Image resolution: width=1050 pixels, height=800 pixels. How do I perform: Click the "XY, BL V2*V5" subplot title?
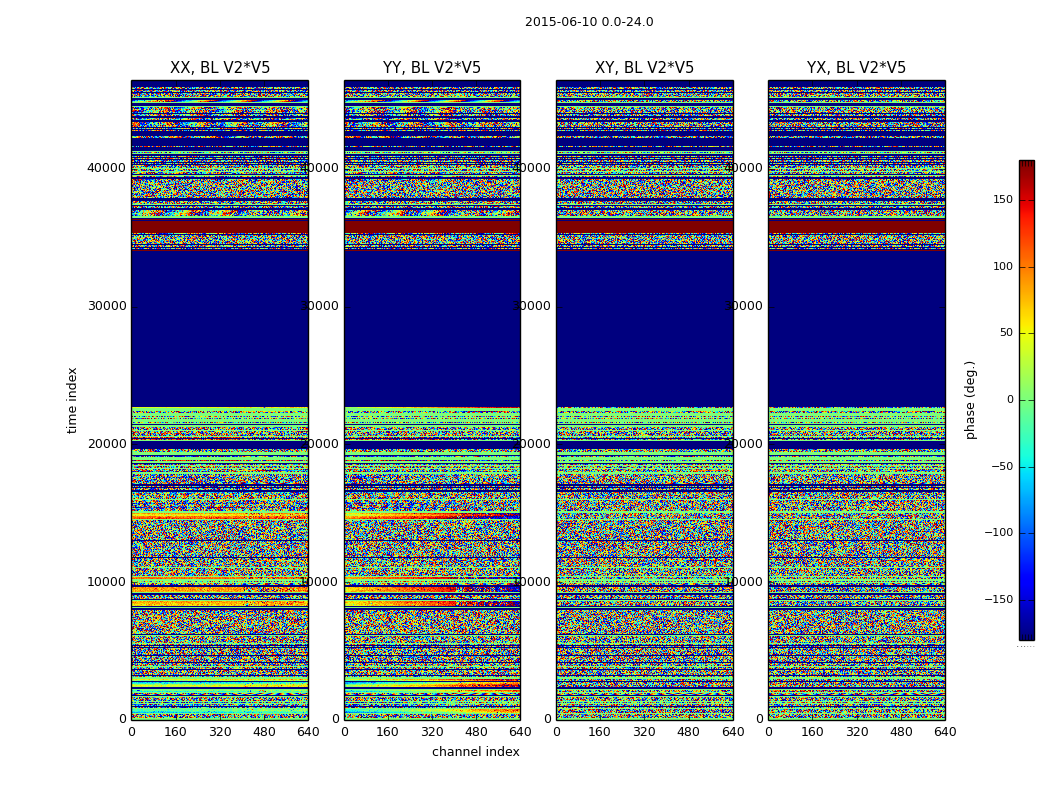click(x=644, y=68)
